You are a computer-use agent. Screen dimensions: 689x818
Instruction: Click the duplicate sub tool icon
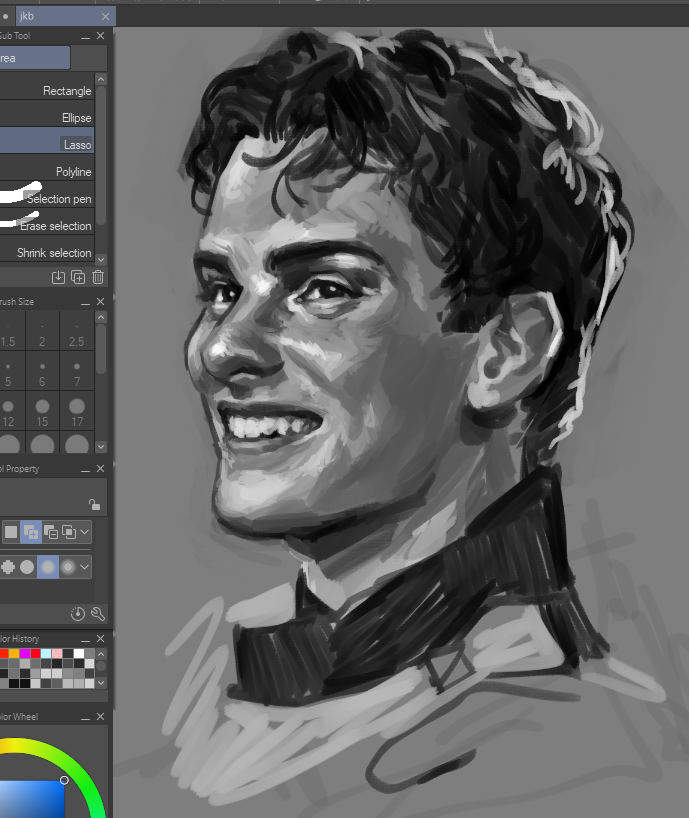78,278
